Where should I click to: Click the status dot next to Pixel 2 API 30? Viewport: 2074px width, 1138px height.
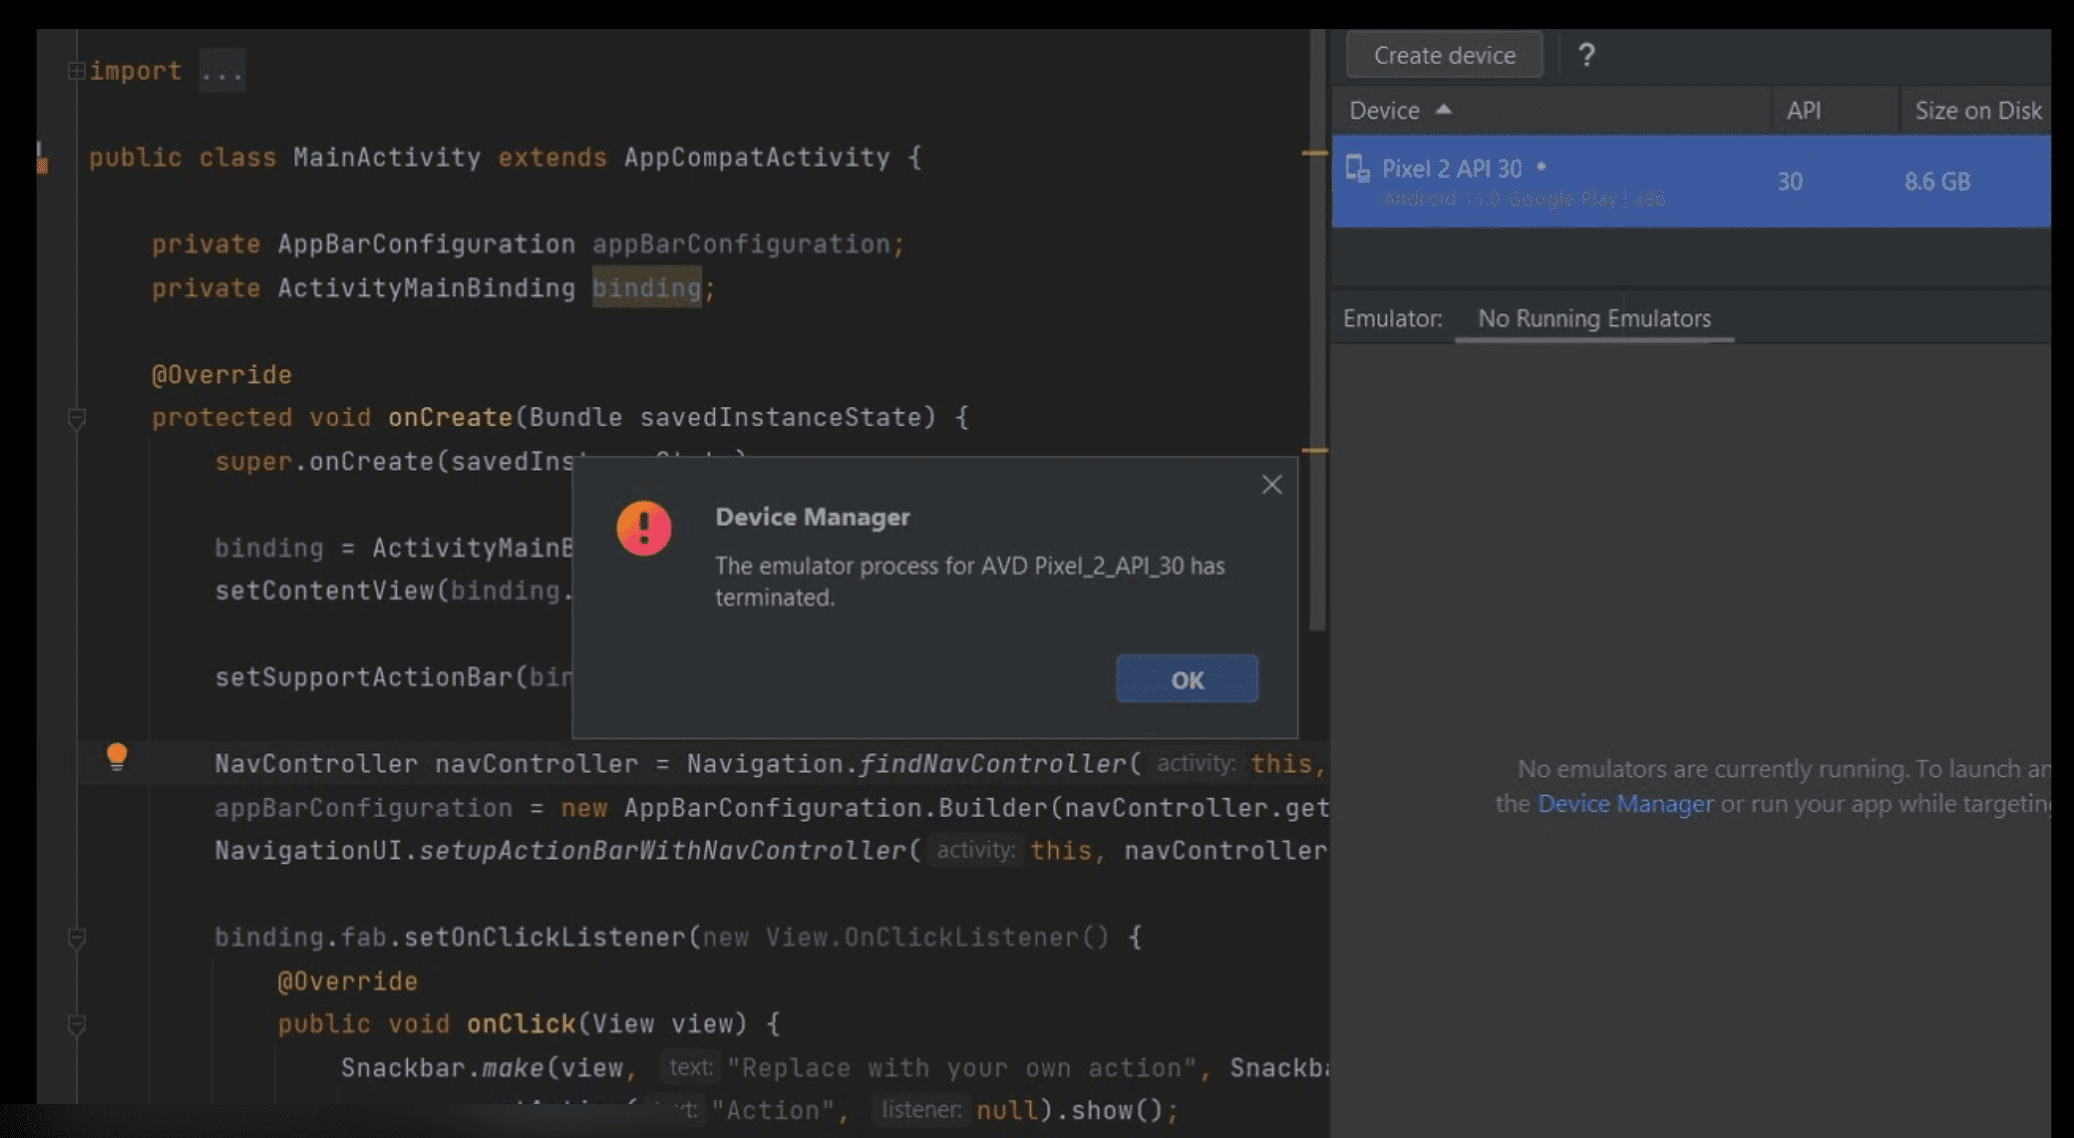tap(1540, 167)
